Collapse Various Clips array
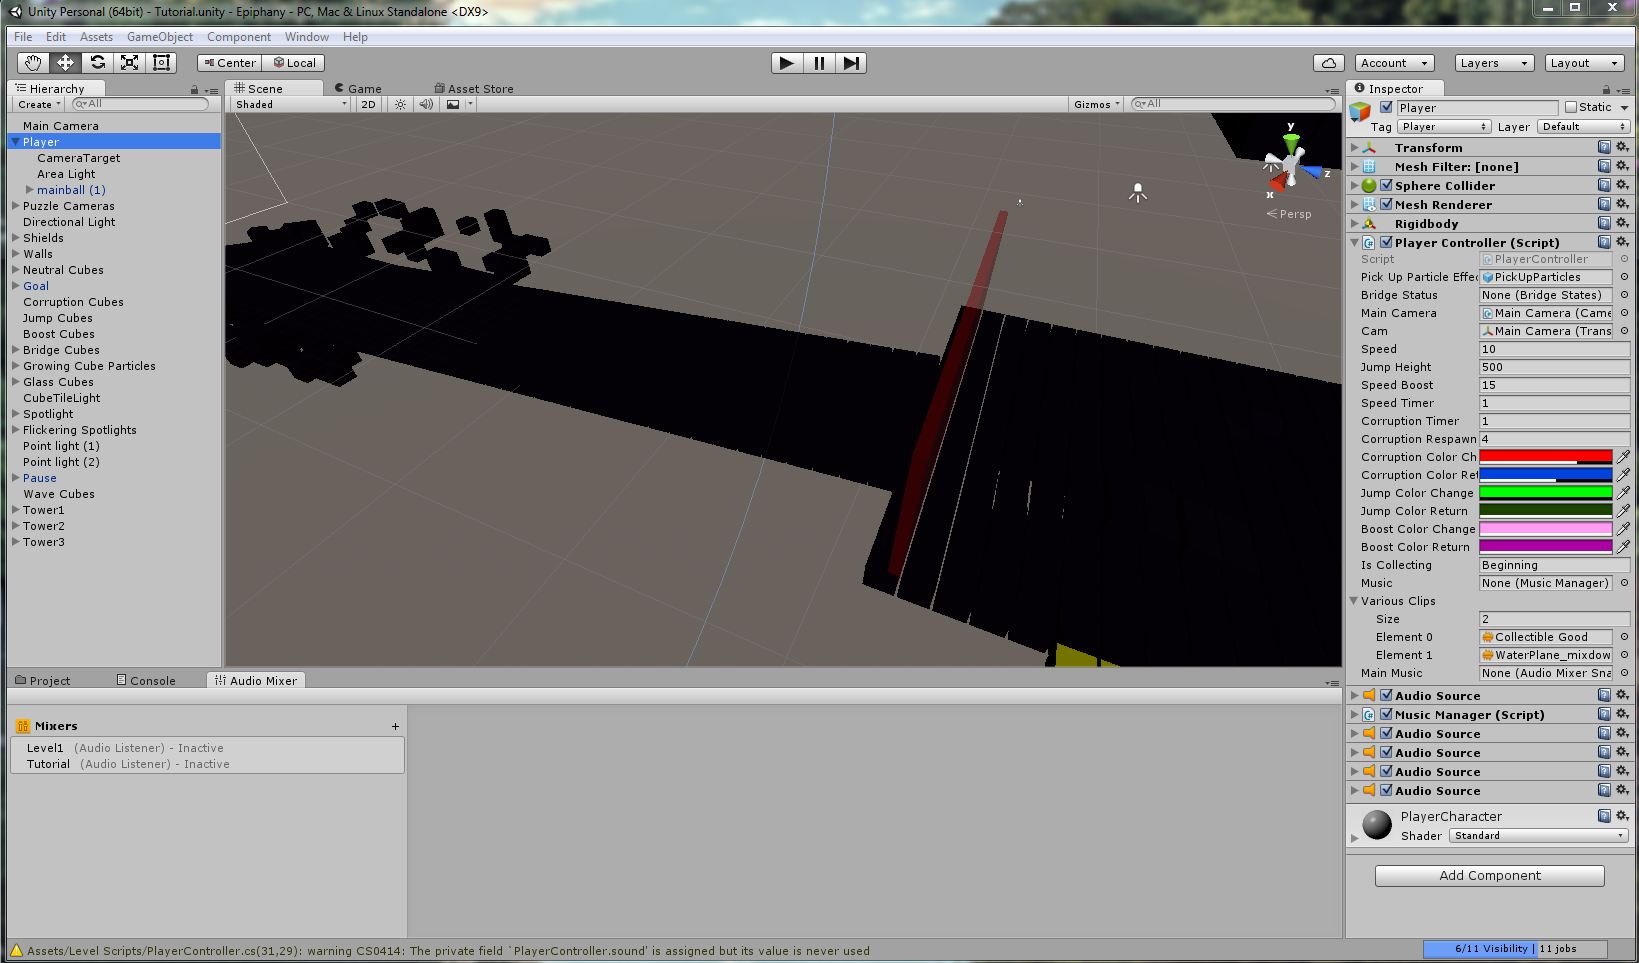 [x=1354, y=601]
